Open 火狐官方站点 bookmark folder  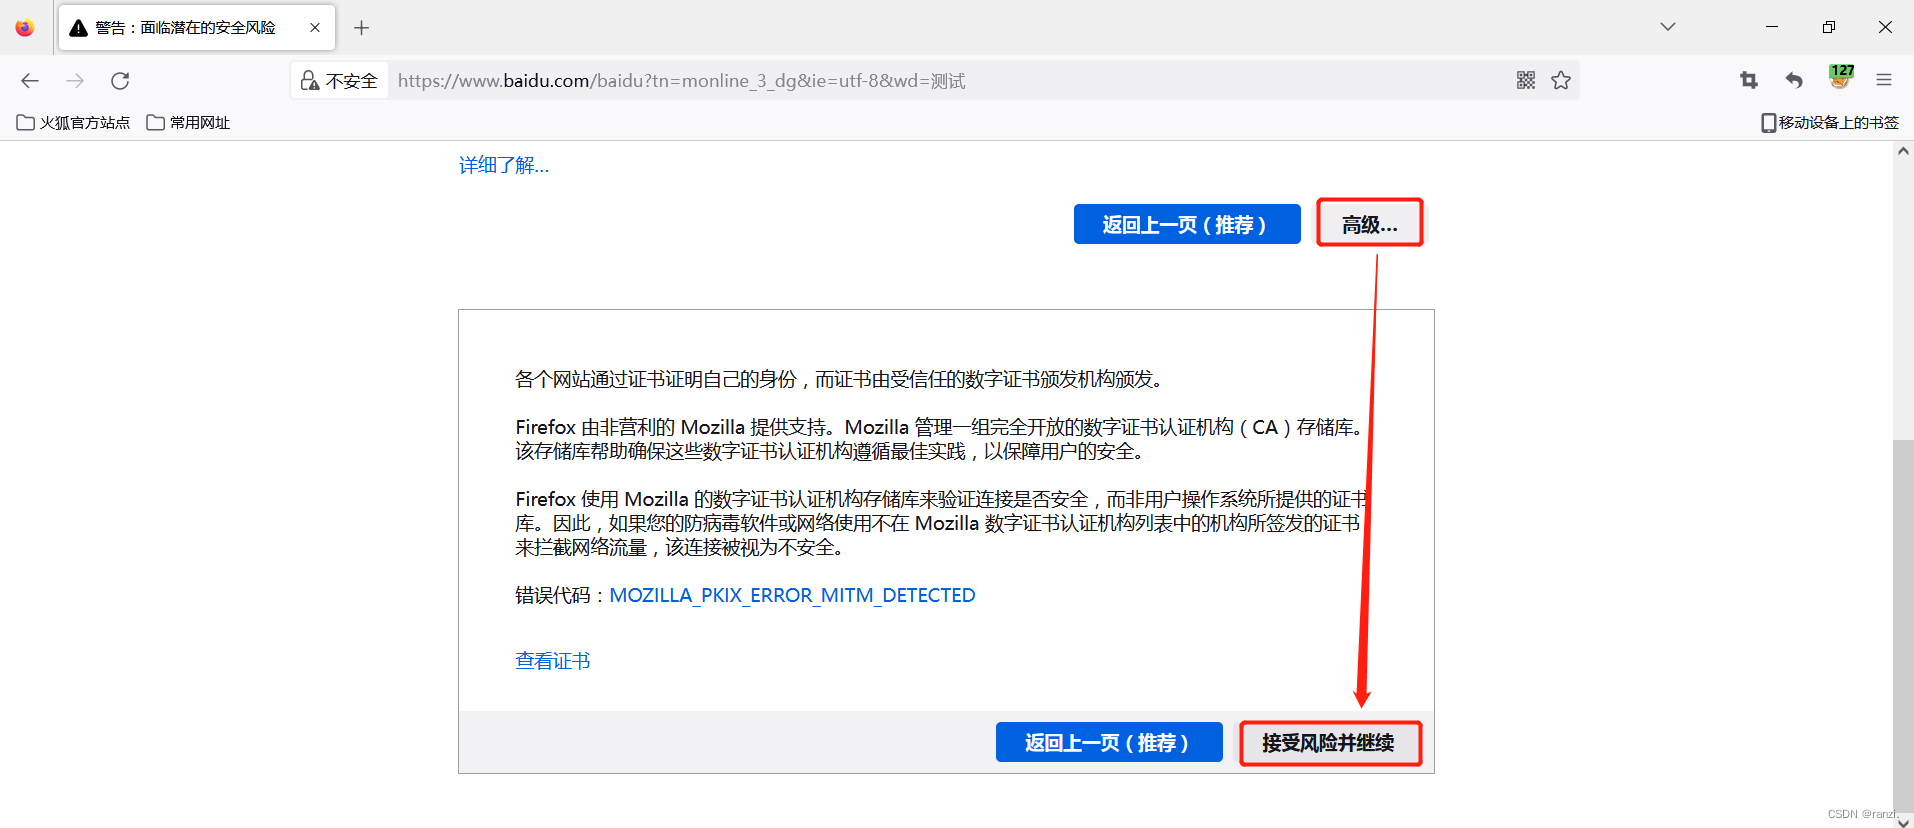click(74, 123)
